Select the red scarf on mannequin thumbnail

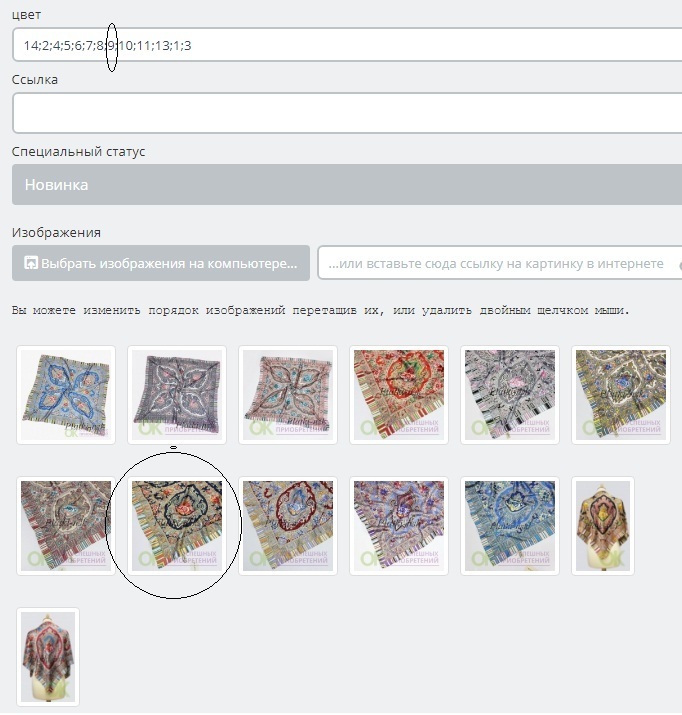point(48,657)
